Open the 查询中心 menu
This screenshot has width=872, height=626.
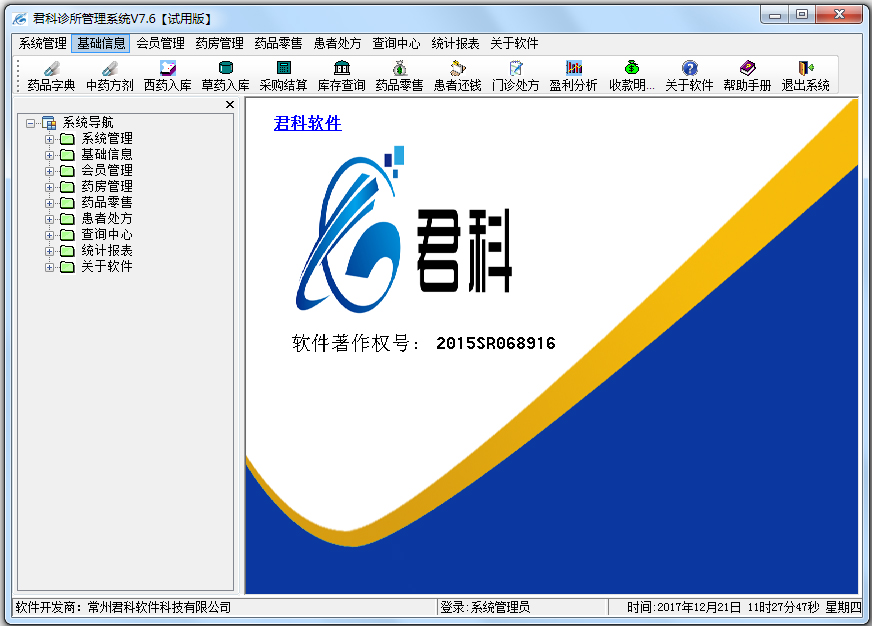396,43
